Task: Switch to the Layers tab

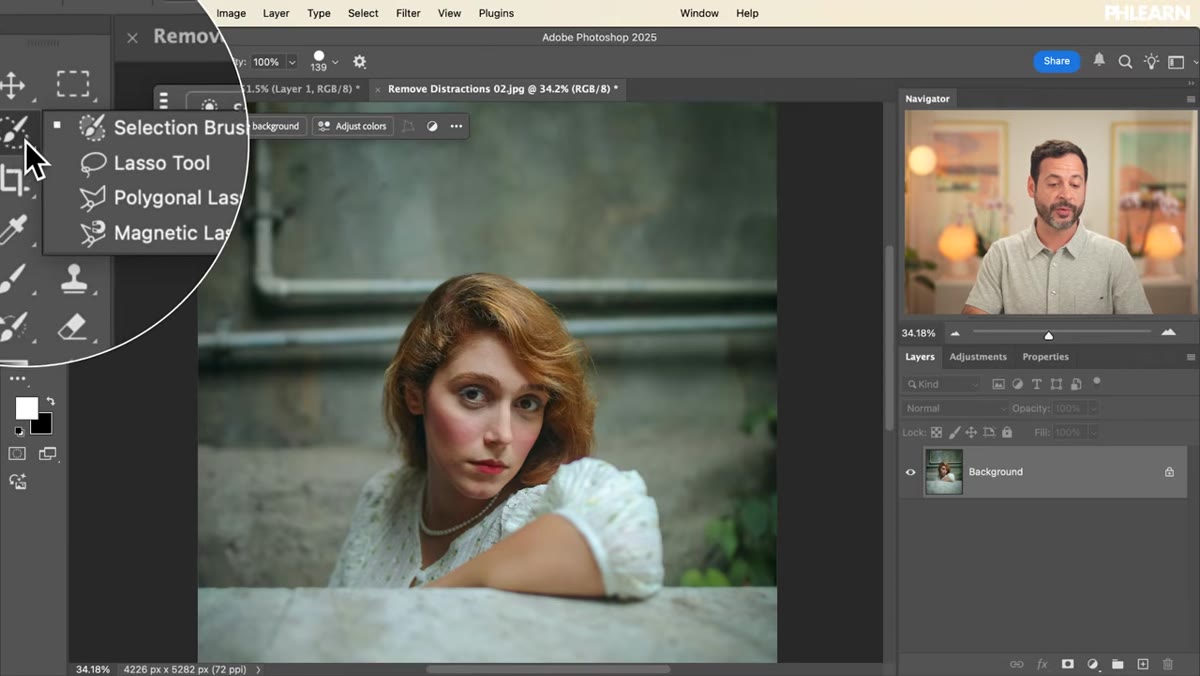Action: 919,357
